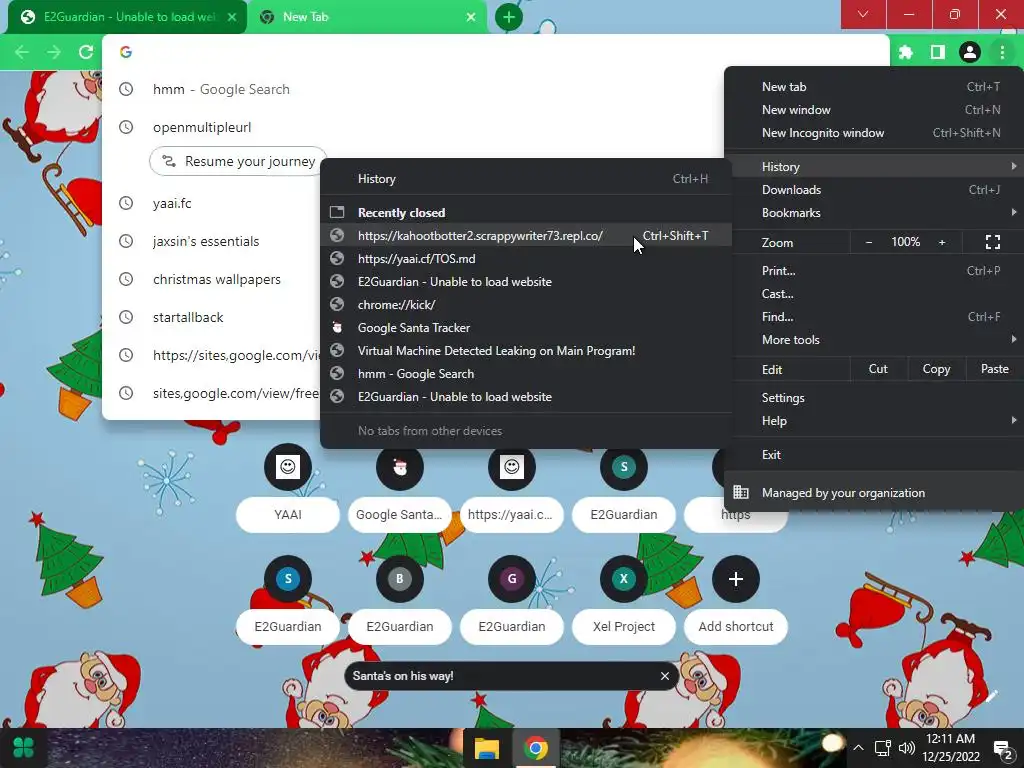
Task: Show hidden system tray icons
Action: 859,748
